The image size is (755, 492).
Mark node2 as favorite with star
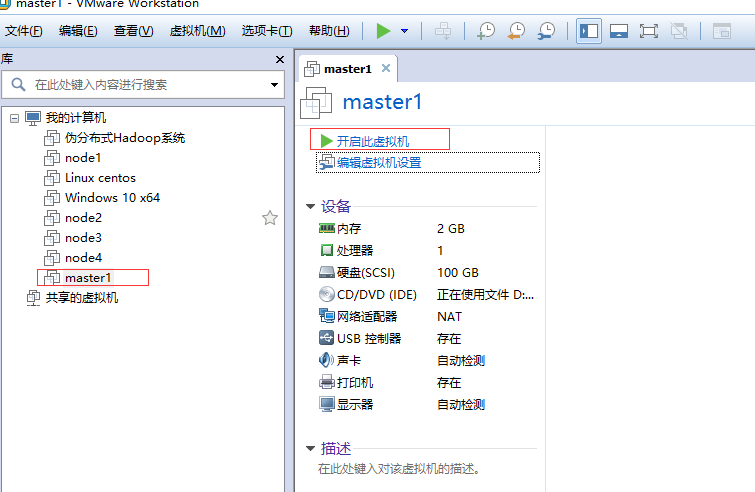pyautogui.click(x=270, y=218)
